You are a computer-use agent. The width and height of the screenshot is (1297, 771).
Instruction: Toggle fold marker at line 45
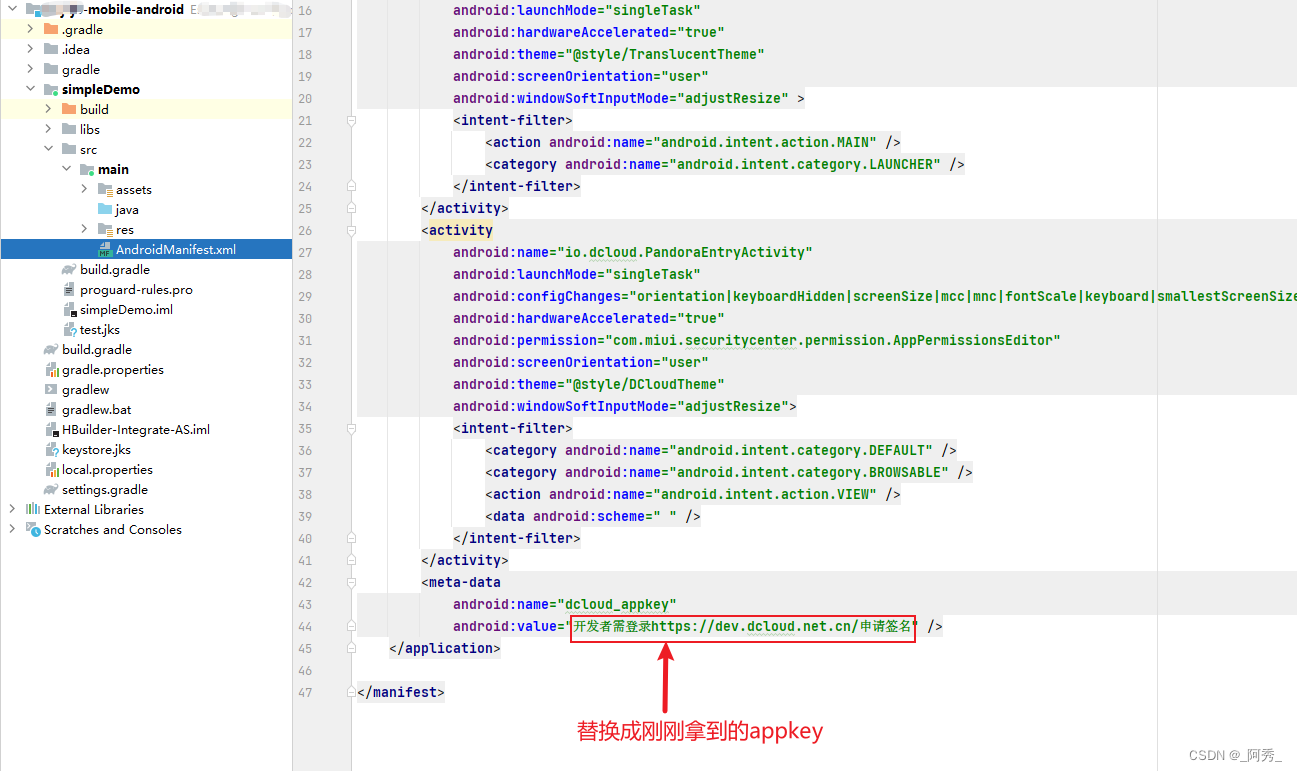[351, 648]
